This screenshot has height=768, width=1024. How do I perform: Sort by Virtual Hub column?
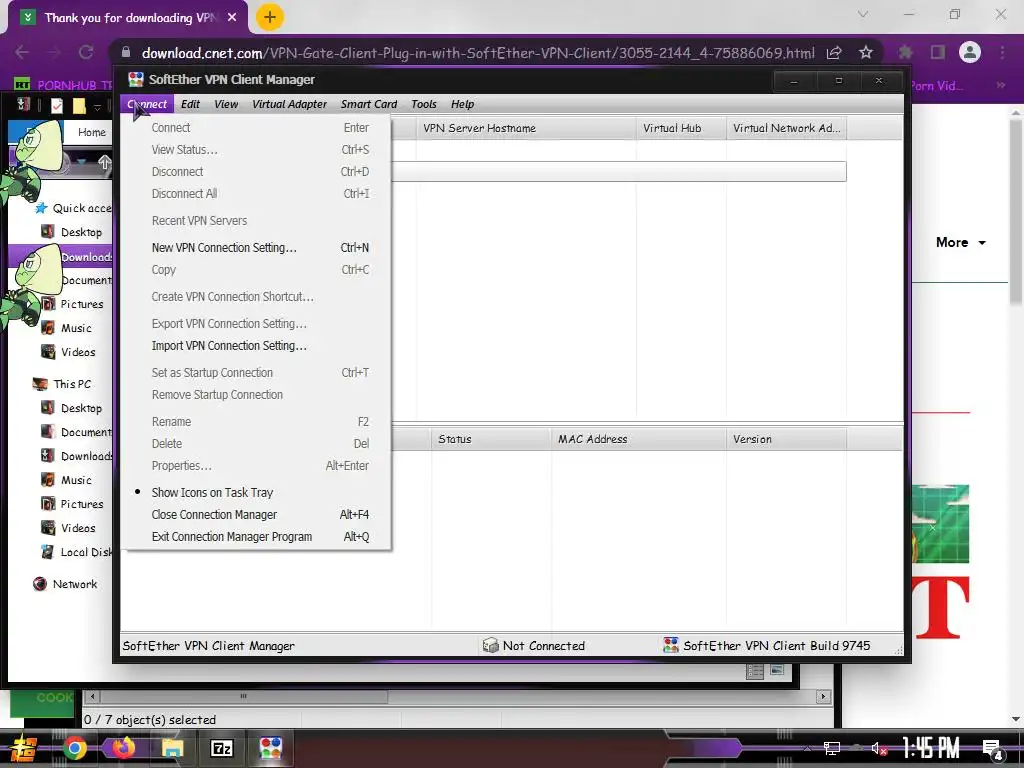click(681, 128)
